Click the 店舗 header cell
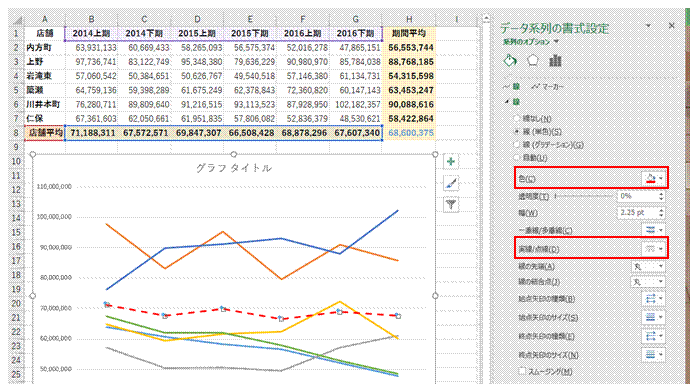Screen dimensions: 698x390 (x=45, y=33)
